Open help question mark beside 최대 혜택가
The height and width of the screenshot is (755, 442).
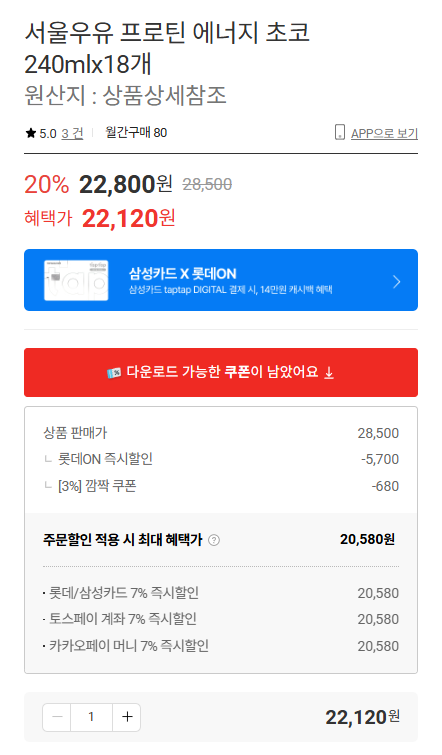214,540
